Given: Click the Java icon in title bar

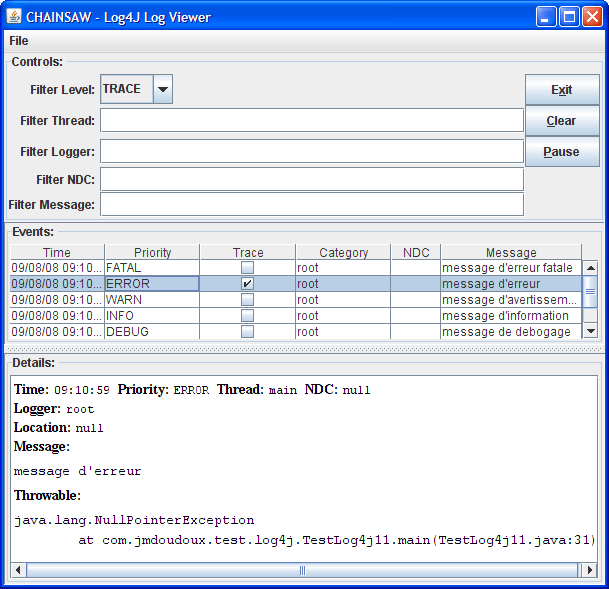Looking at the screenshot, I should [x=14, y=16].
